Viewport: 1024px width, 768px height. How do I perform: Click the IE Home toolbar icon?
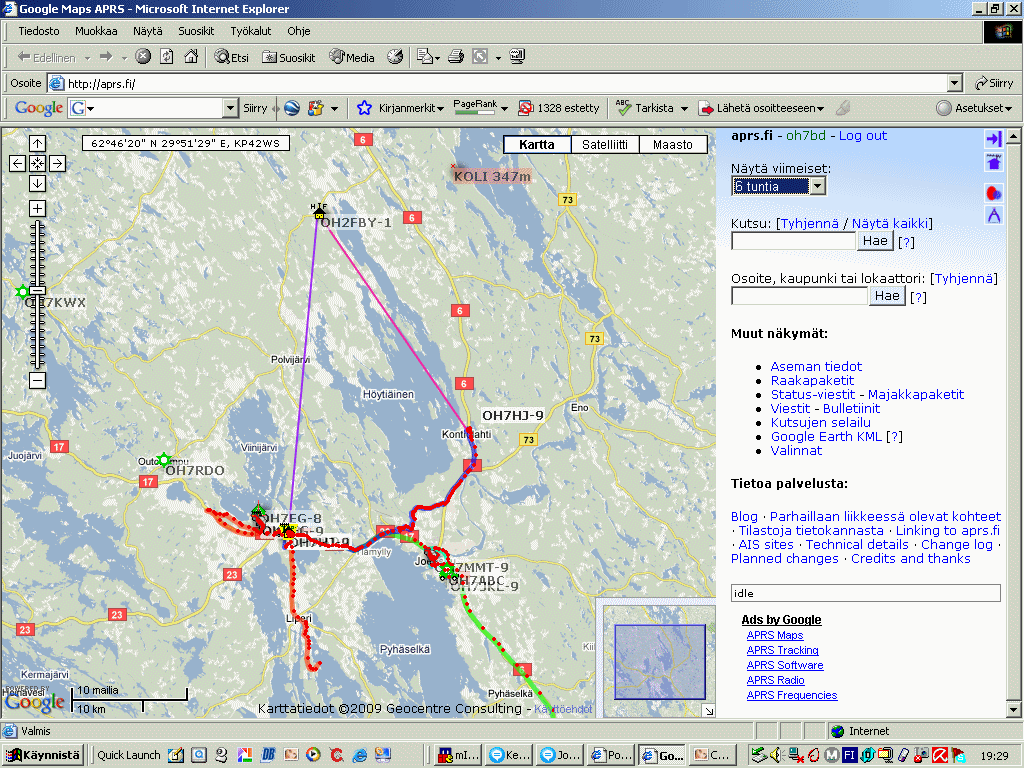tap(190, 57)
